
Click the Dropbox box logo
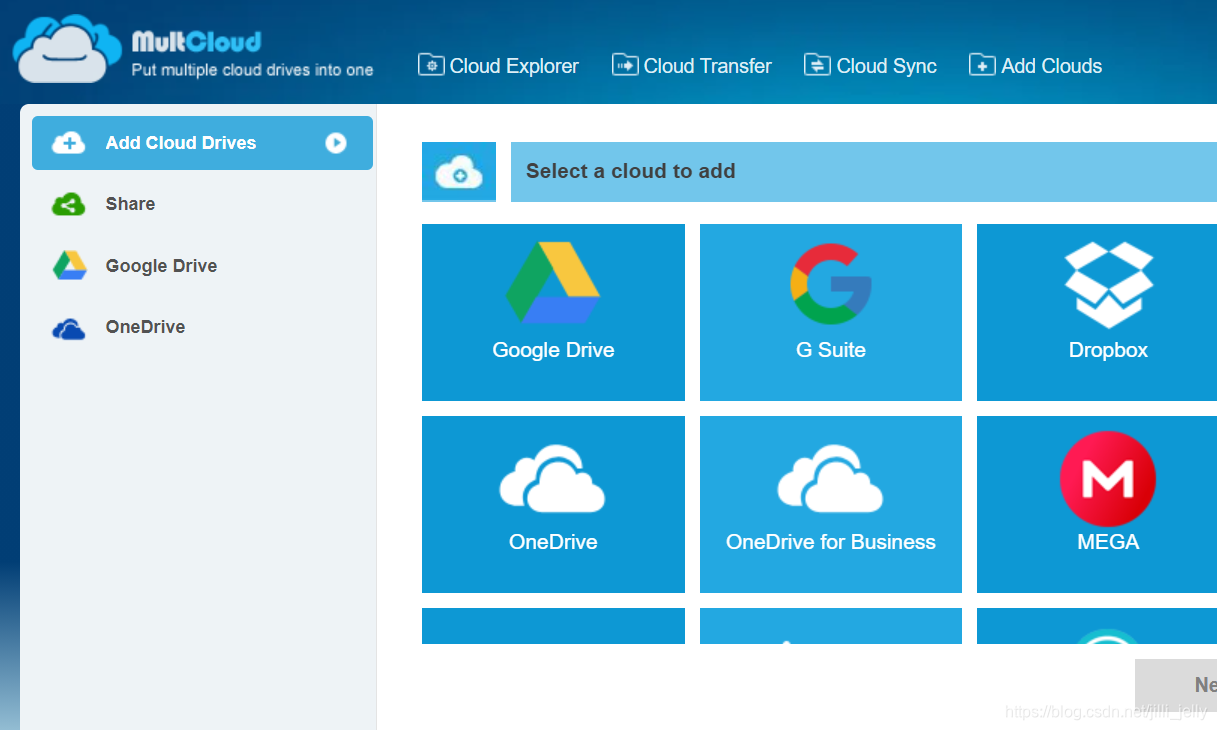coord(1108,285)
